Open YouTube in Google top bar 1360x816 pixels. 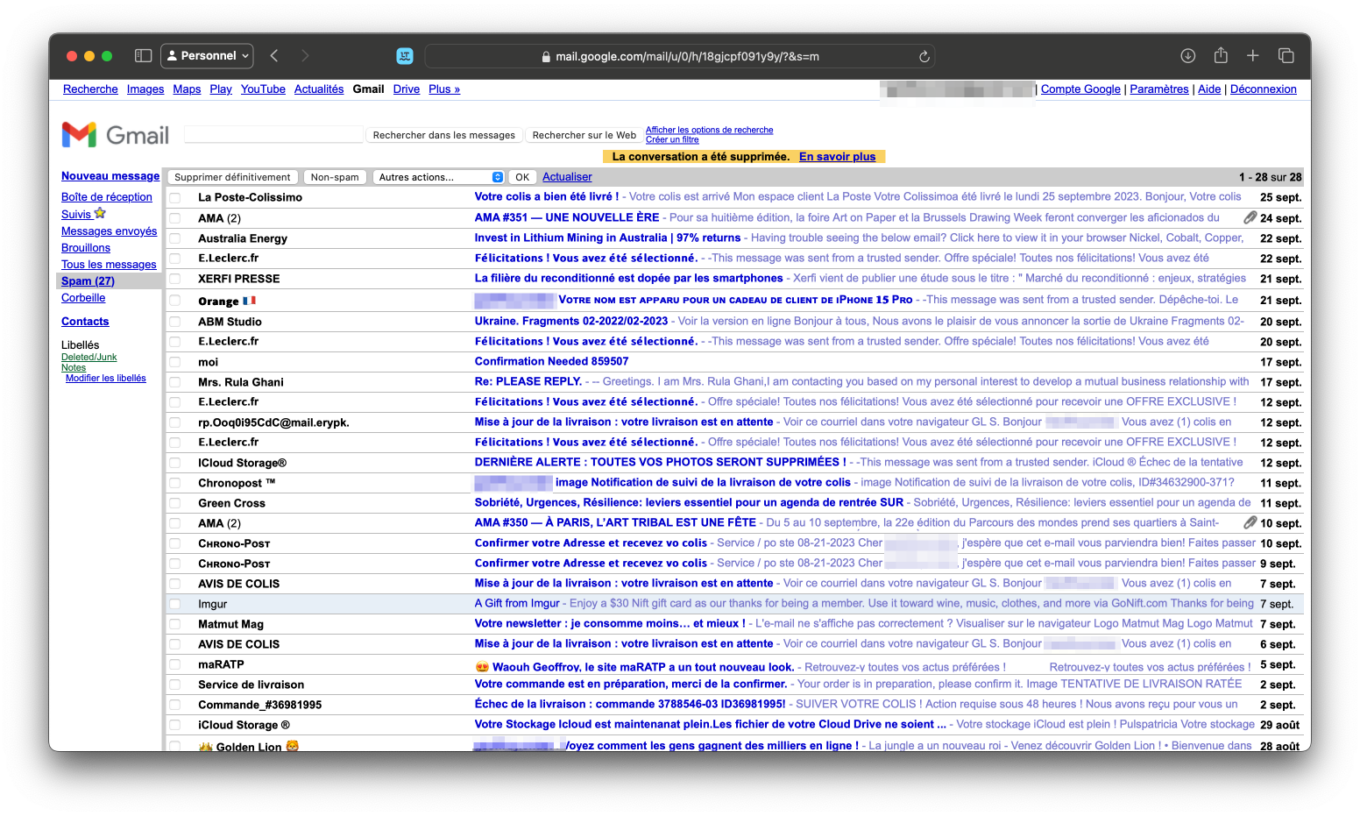[x=263, y=89]
